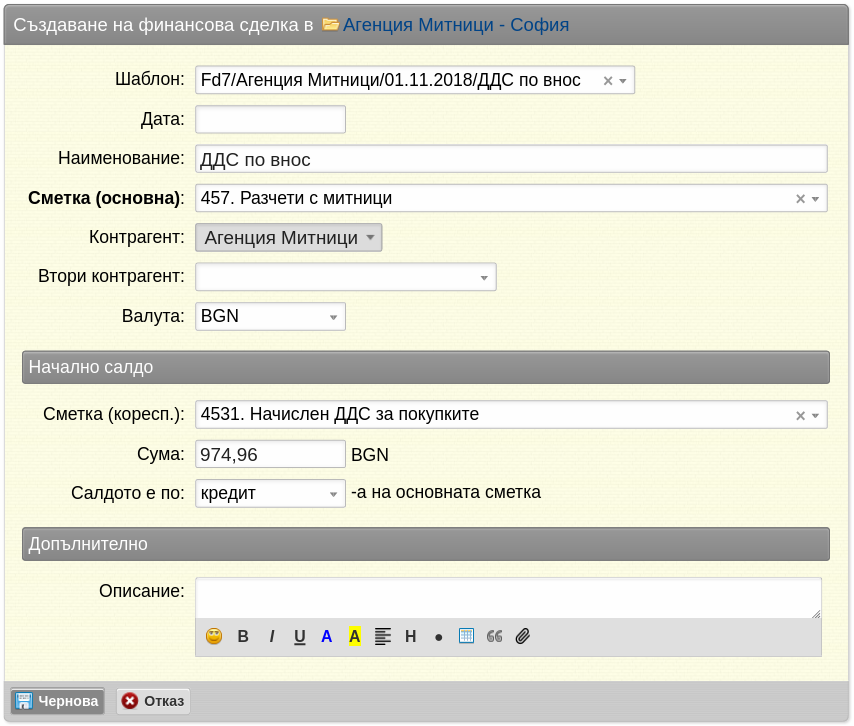Expand the Контрагент dropdown Агенция Митници

pos(289,237)
